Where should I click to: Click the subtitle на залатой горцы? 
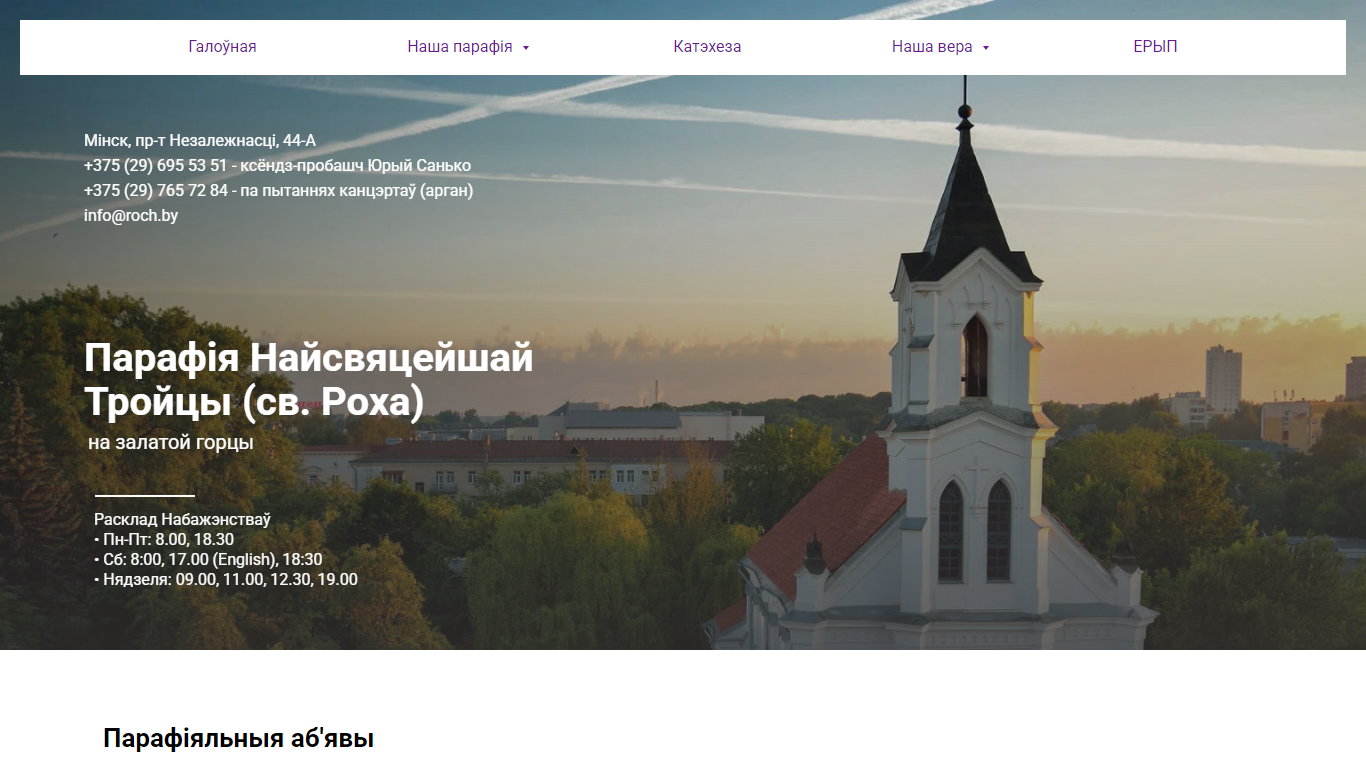[x=171, y=442]
